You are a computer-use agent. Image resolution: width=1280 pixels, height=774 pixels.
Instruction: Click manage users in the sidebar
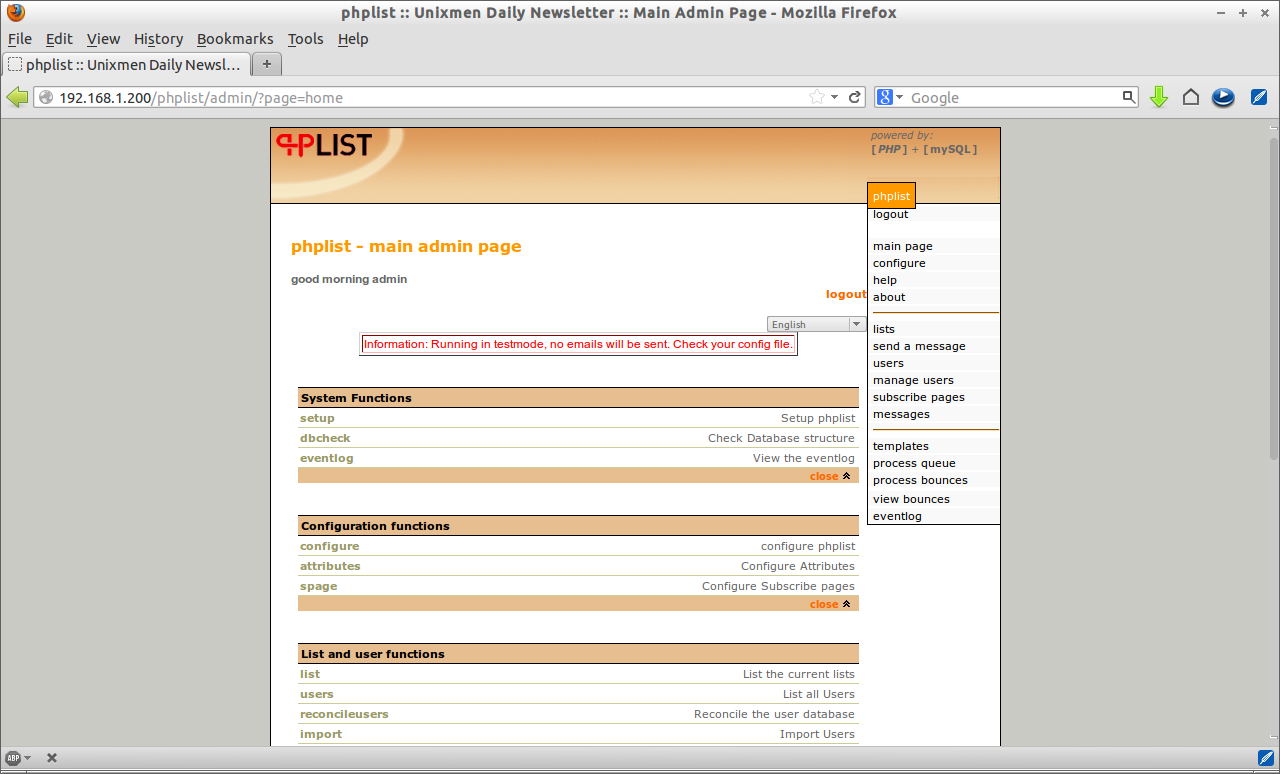tap(913, 380)
